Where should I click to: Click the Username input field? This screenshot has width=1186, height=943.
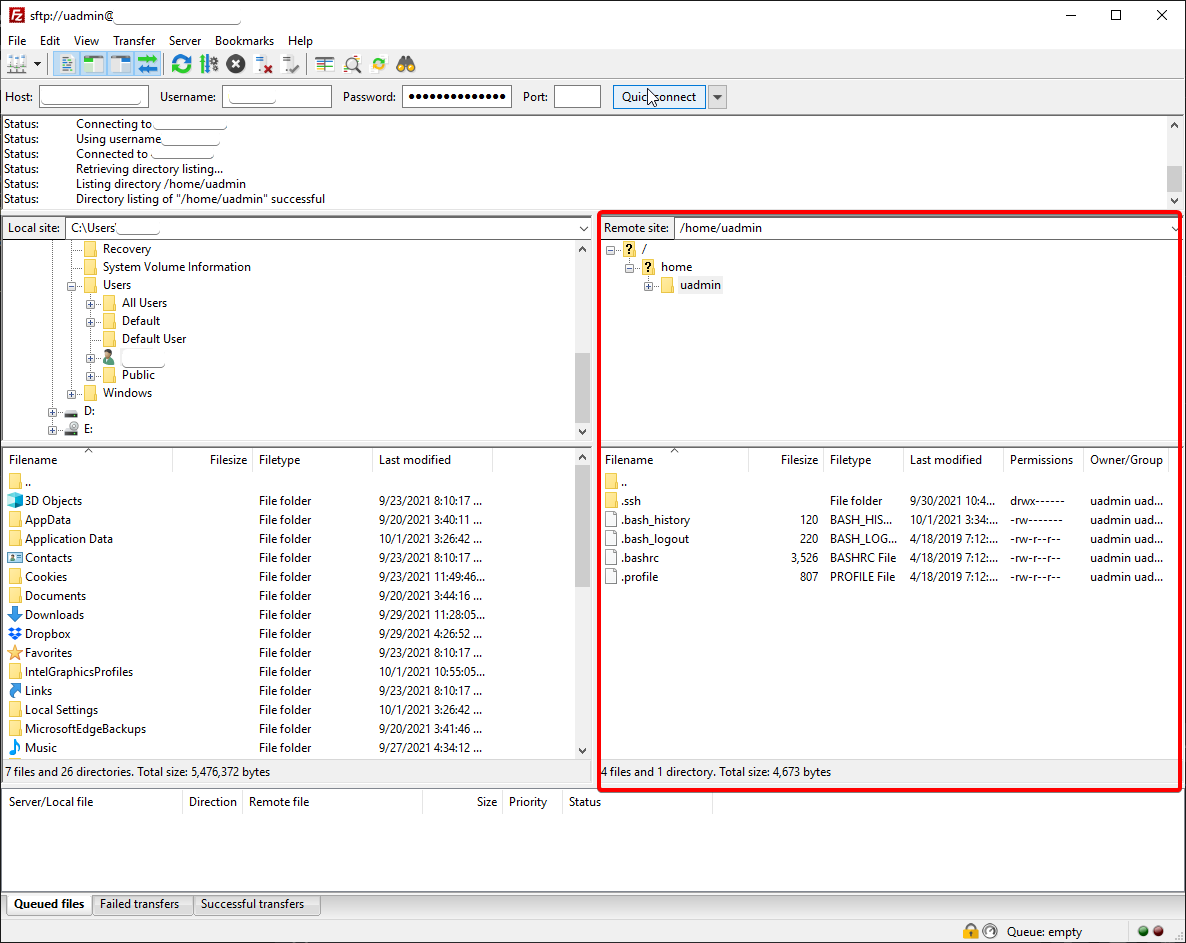coord(277,97)
